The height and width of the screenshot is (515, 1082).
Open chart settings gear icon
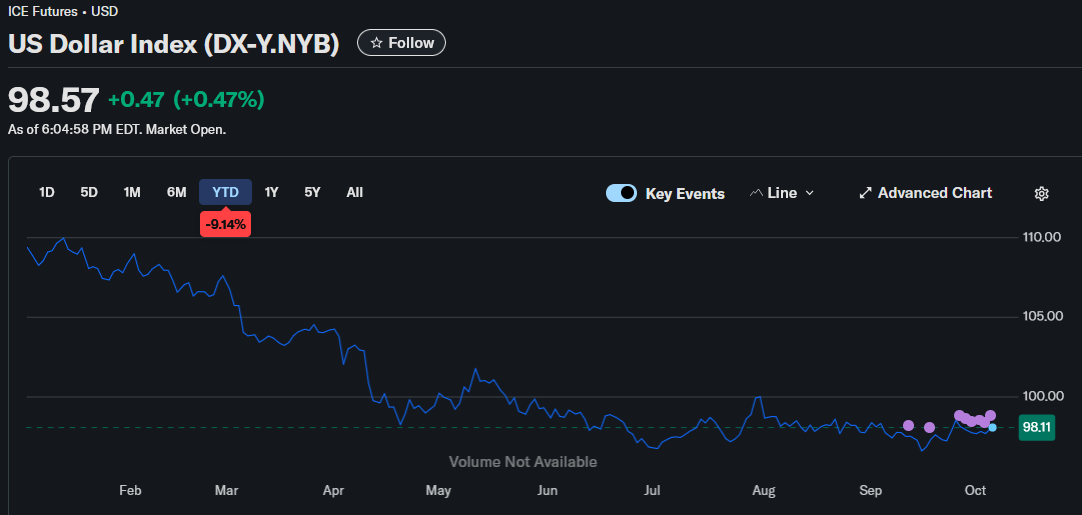click(1041, 193)
